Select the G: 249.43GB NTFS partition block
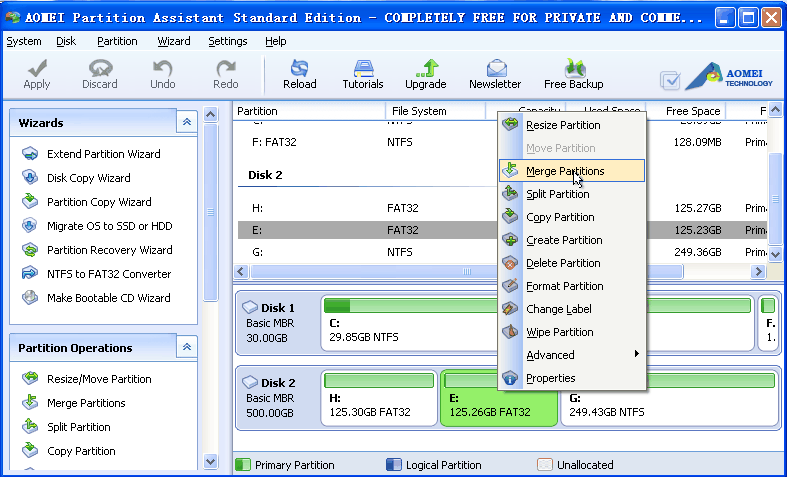This screenshot has height=477, width=787. [x=670, y=398]
